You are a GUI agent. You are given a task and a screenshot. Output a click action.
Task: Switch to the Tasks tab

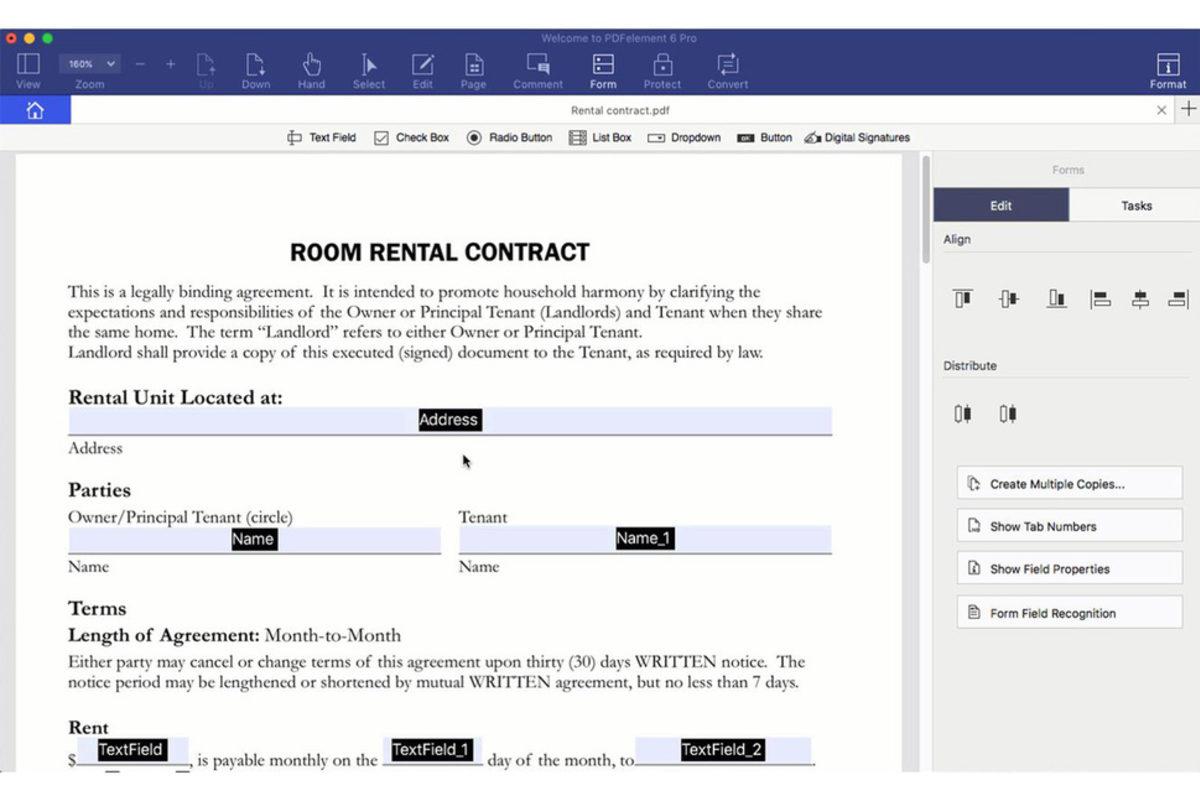coord(1135,206)
